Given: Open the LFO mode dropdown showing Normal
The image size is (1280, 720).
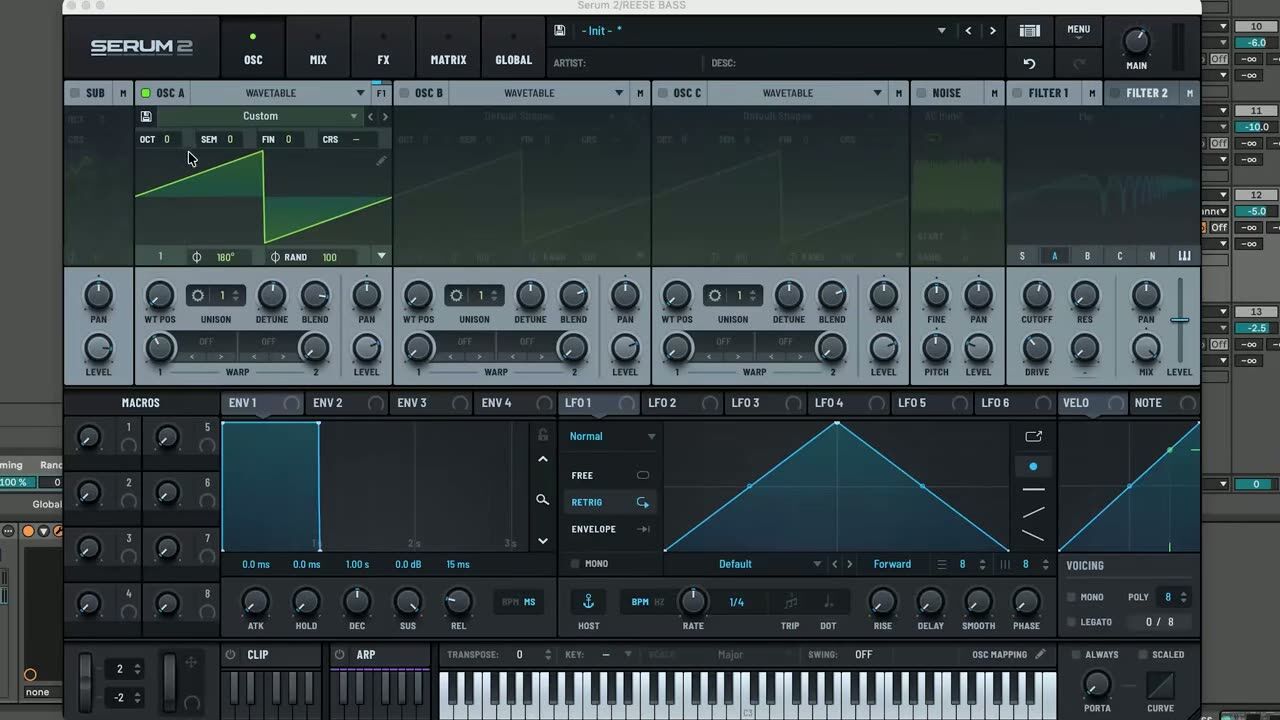Looking at the screenshot, I should click(x=613, y=436).
